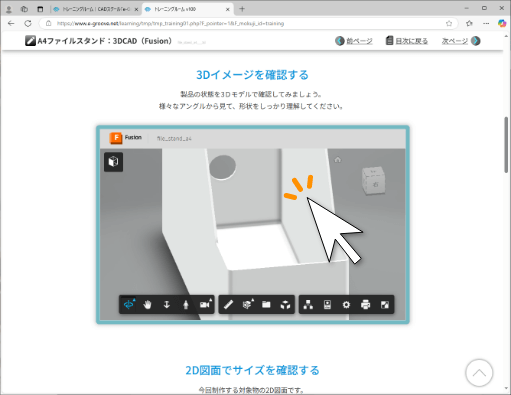Open the tab actions menu icon

tap(40, 9)
